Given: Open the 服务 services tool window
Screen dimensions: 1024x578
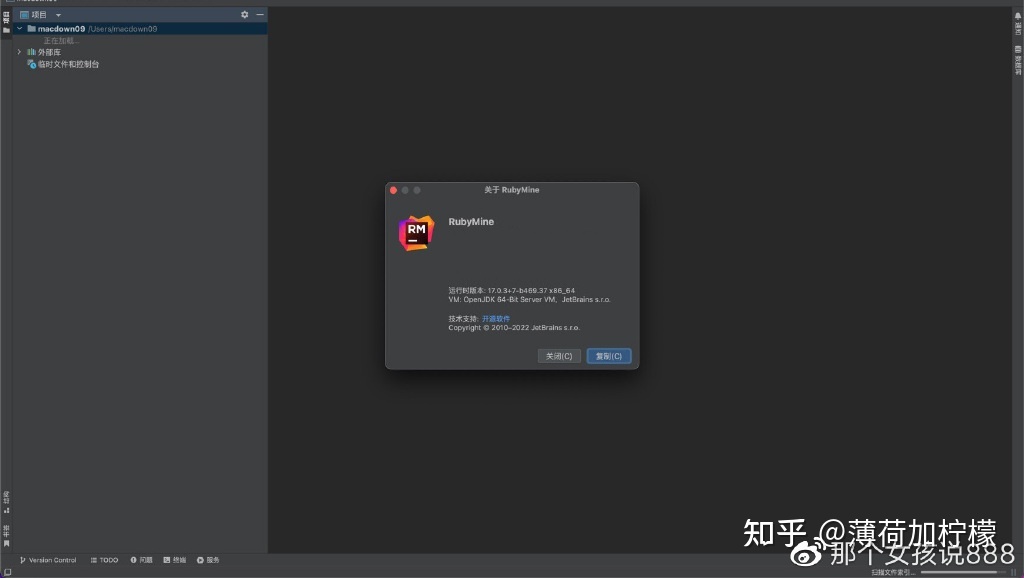Looking at the screenshot, I should (208, 560).
